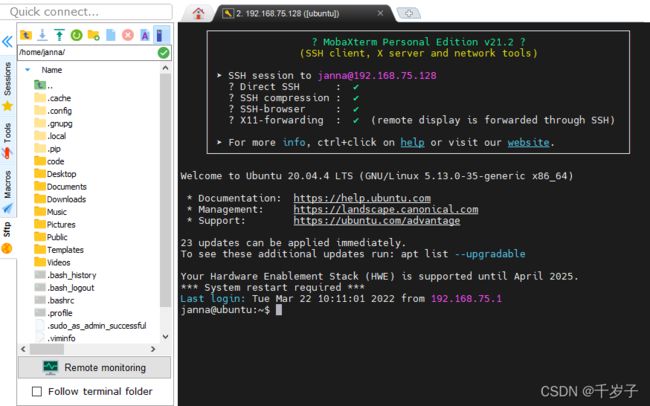Select the '..' parent folder entry
The height and width of the screenshot is (406, 650).
click(x=44, y=85)
